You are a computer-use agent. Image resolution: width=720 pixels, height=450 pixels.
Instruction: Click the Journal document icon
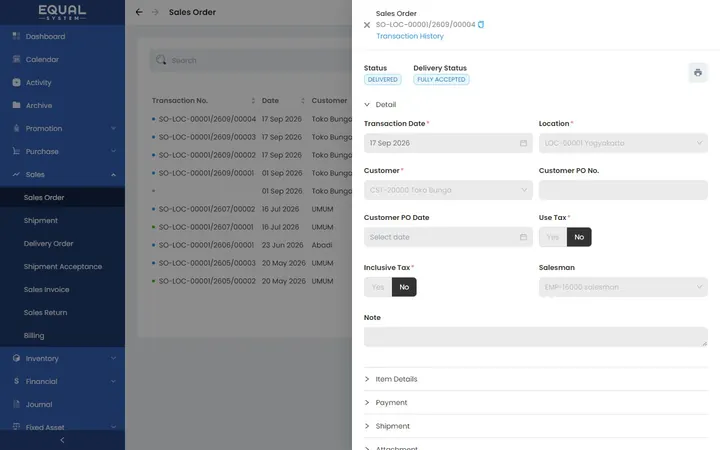pyautogui.click(x=17, y=404)
